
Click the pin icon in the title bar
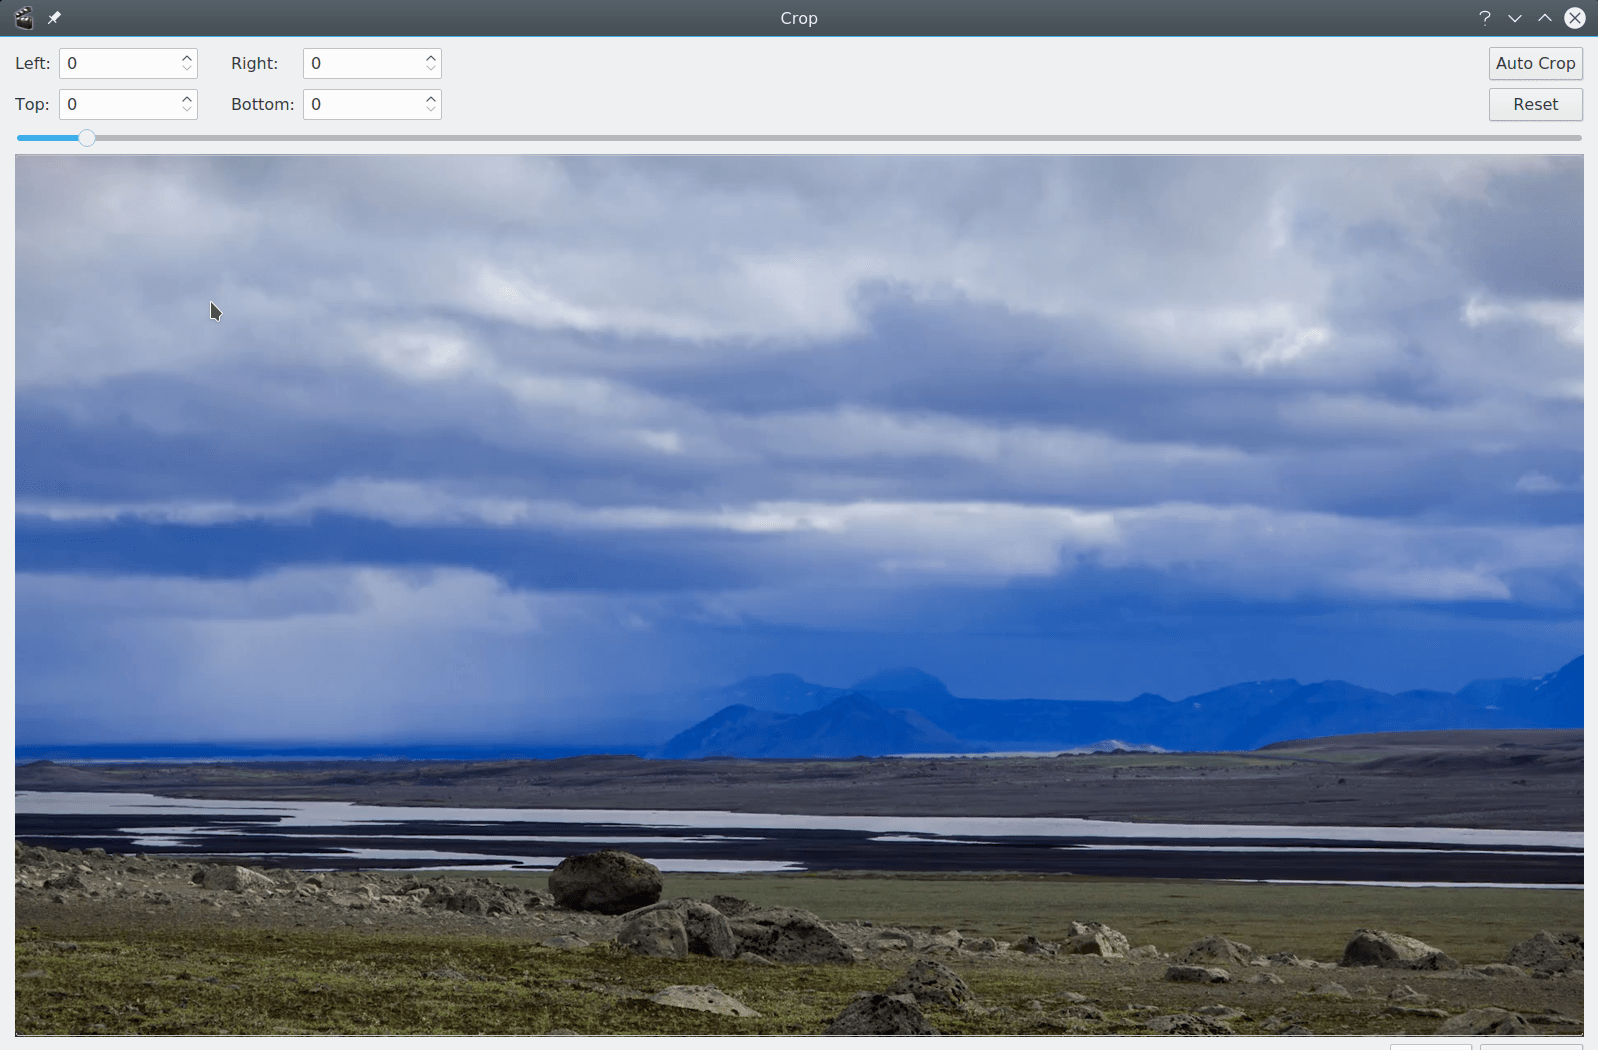(54, 18)
